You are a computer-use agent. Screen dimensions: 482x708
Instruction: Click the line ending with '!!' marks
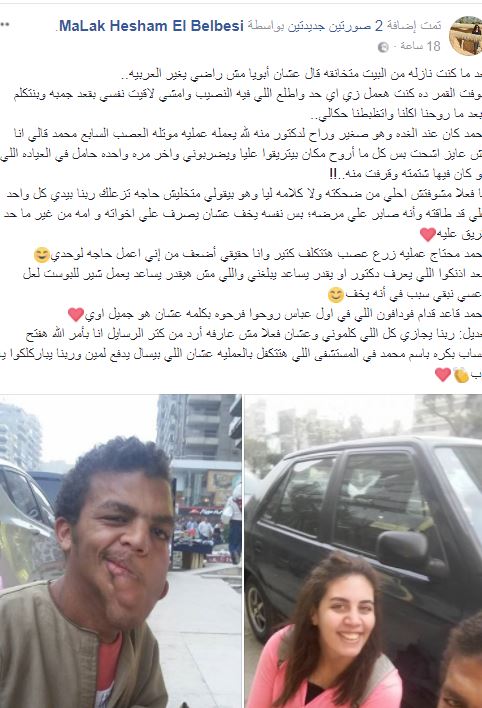point(406,174)
